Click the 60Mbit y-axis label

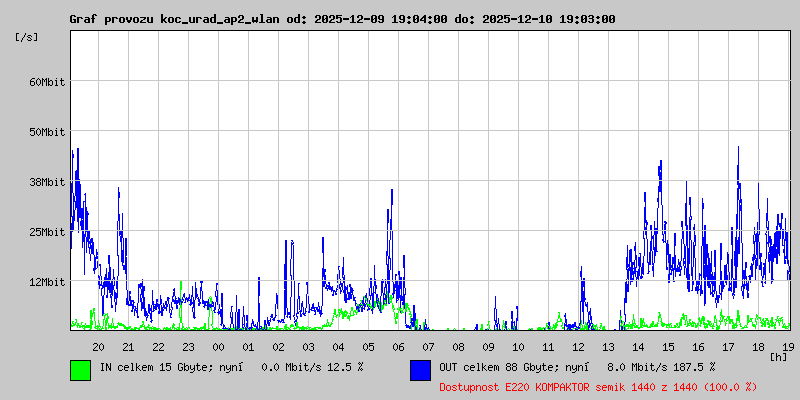(47, 82)
